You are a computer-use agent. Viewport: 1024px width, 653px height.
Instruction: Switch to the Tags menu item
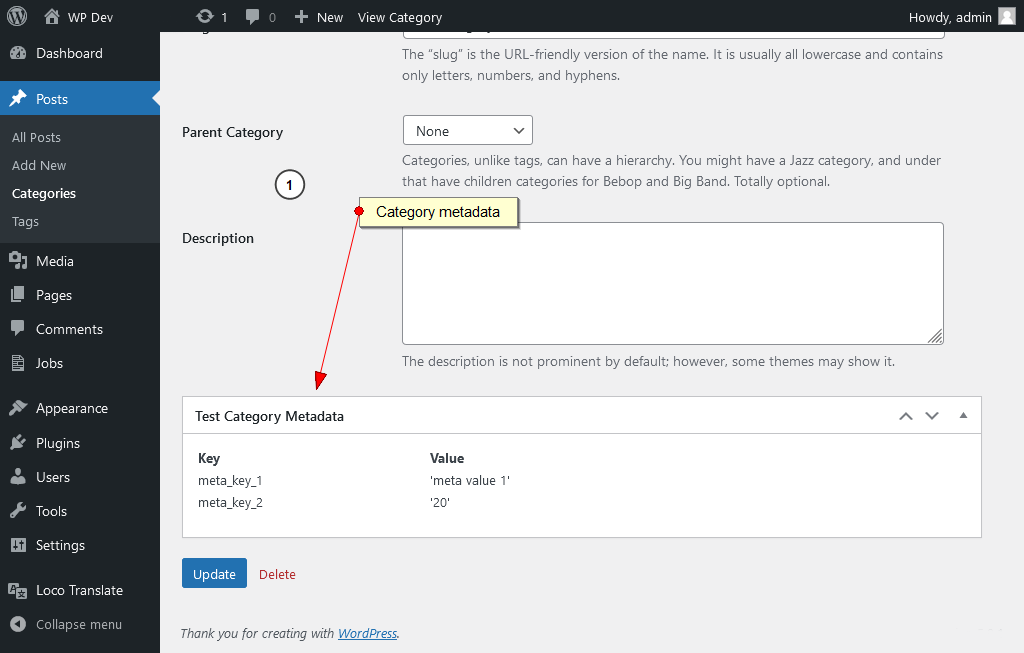tap(24, 221)
